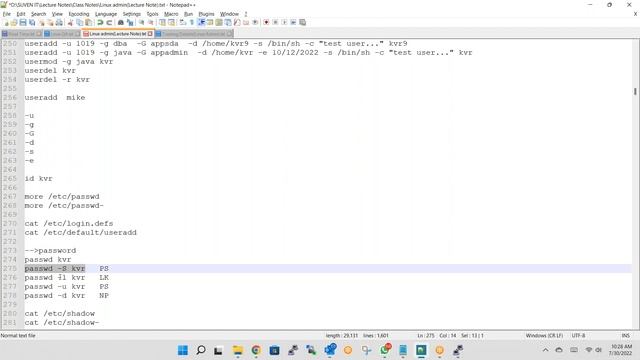The height and width of the screenshot is (360, 640).
Task: Open the View menu
Action: [57, 14]
